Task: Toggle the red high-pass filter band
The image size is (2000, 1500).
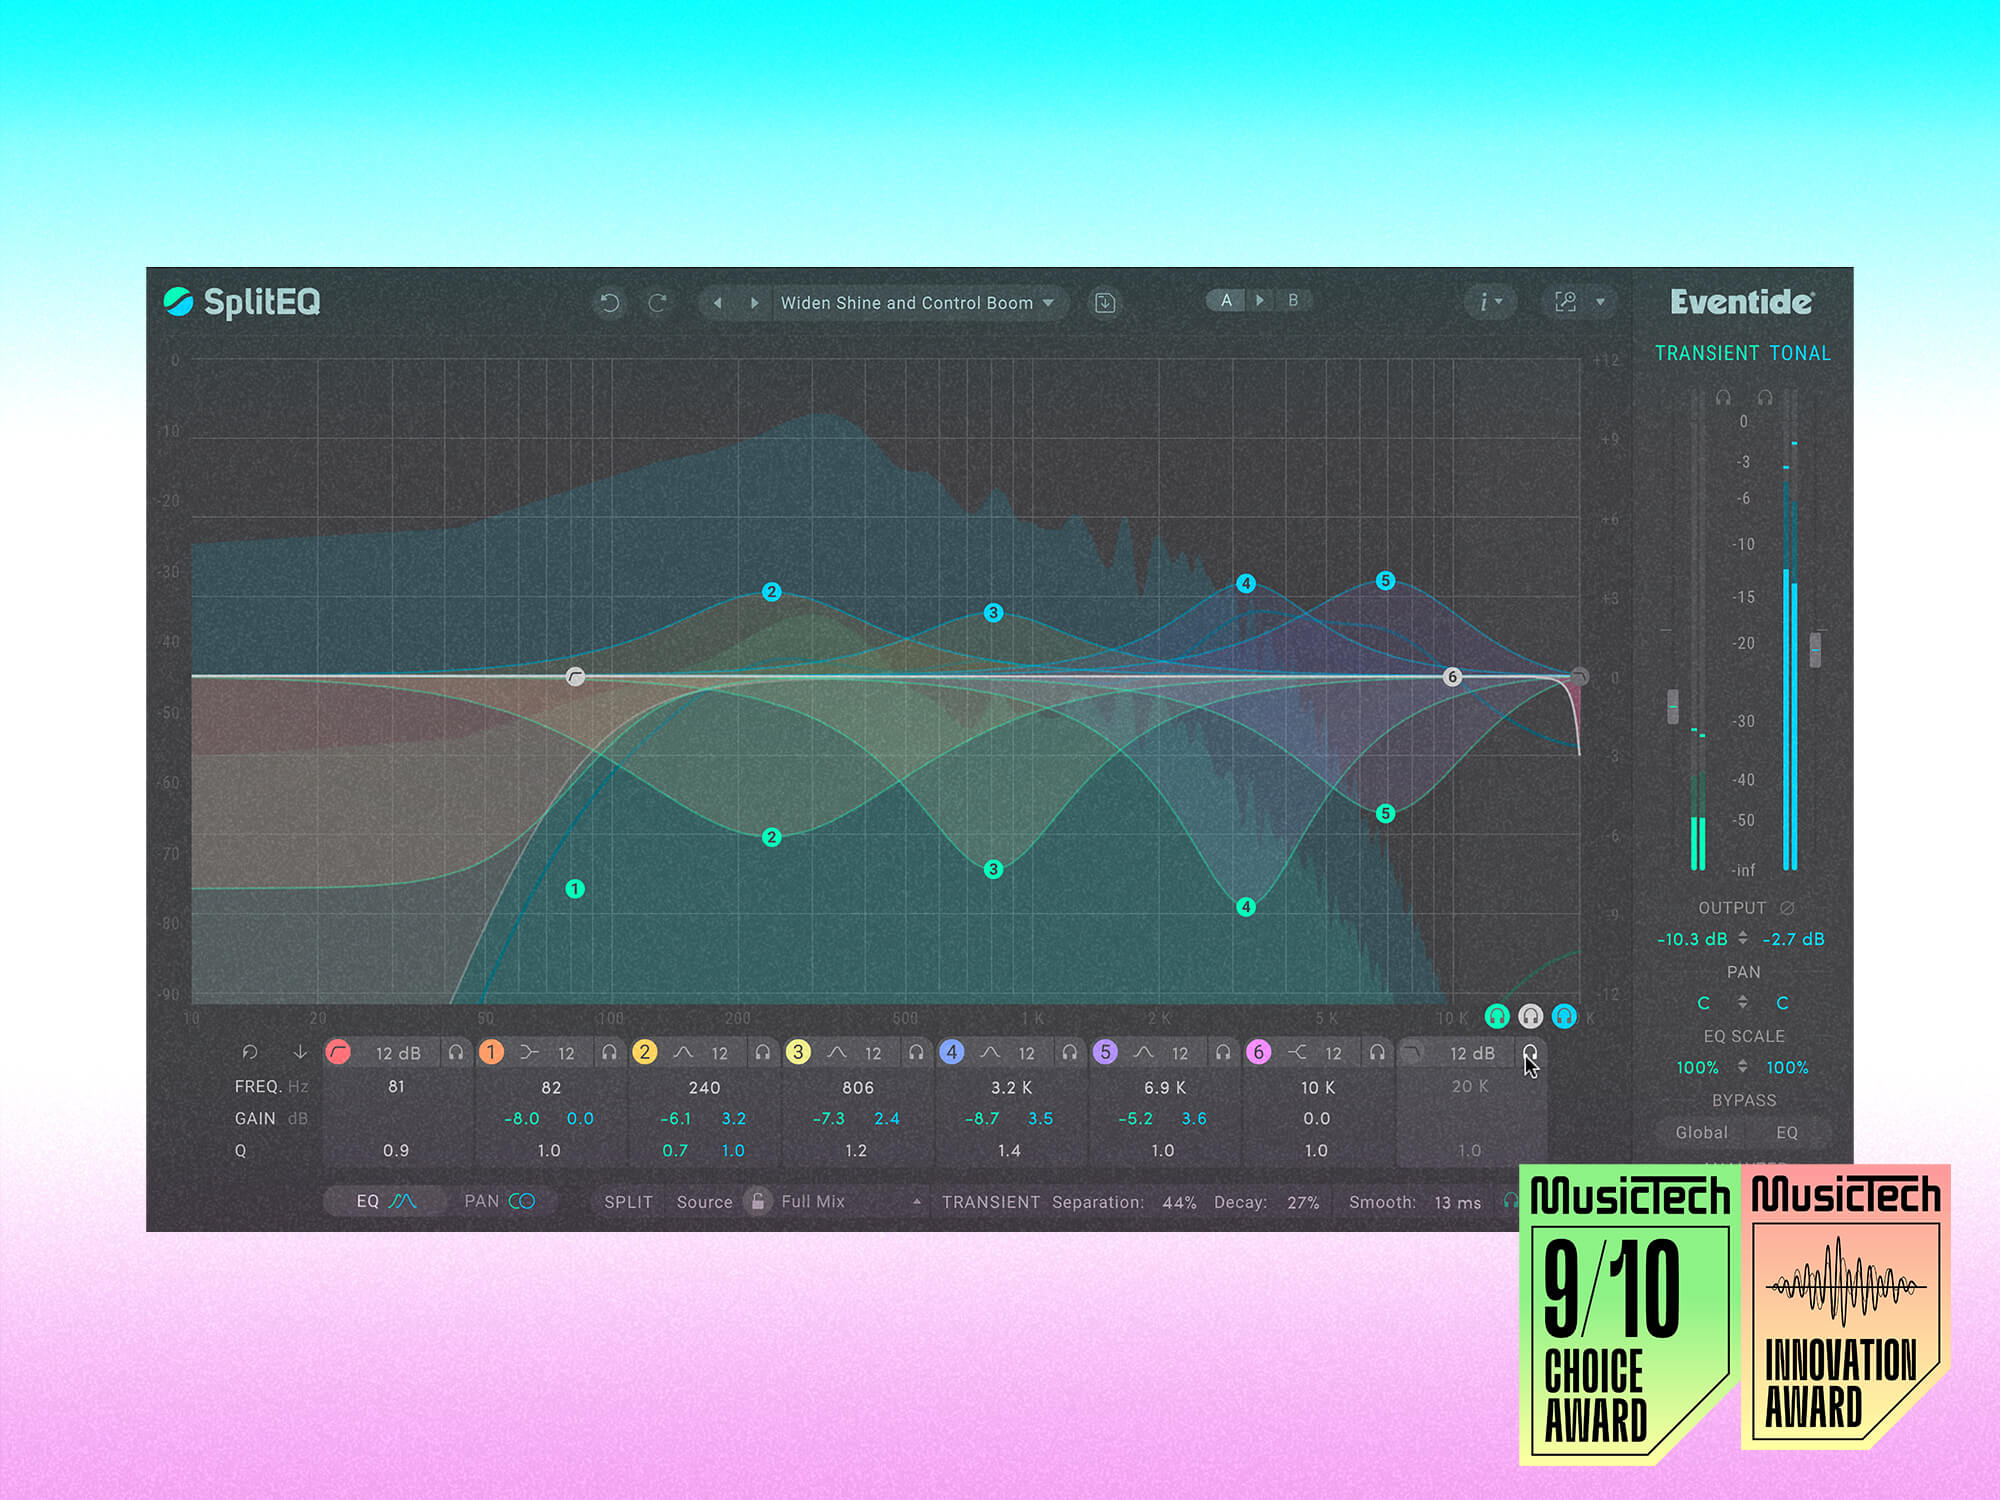Action: point(338,1052)
